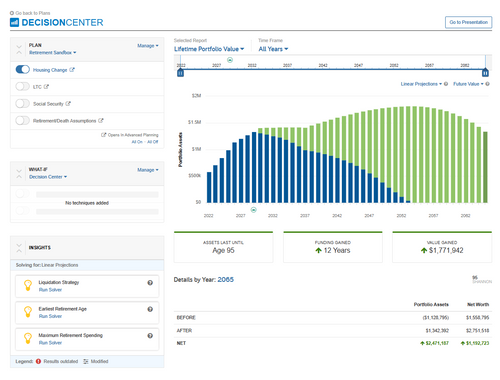
Task: Collapse the What-If panel chevrons
Action: 19,174
